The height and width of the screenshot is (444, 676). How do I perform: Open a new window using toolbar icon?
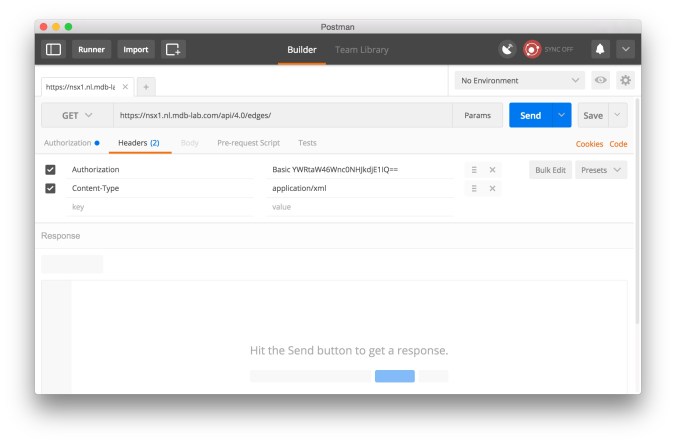(173, 49)
